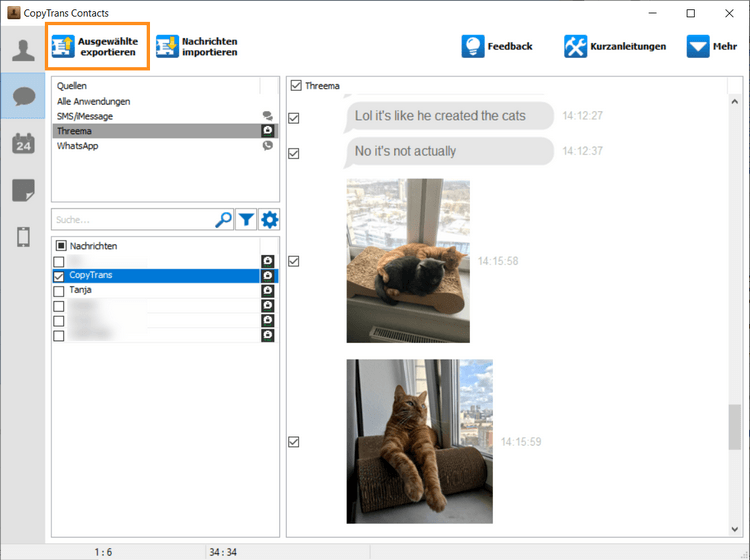Open Kurzanleitungen quick guides

(x=615, y=46)
